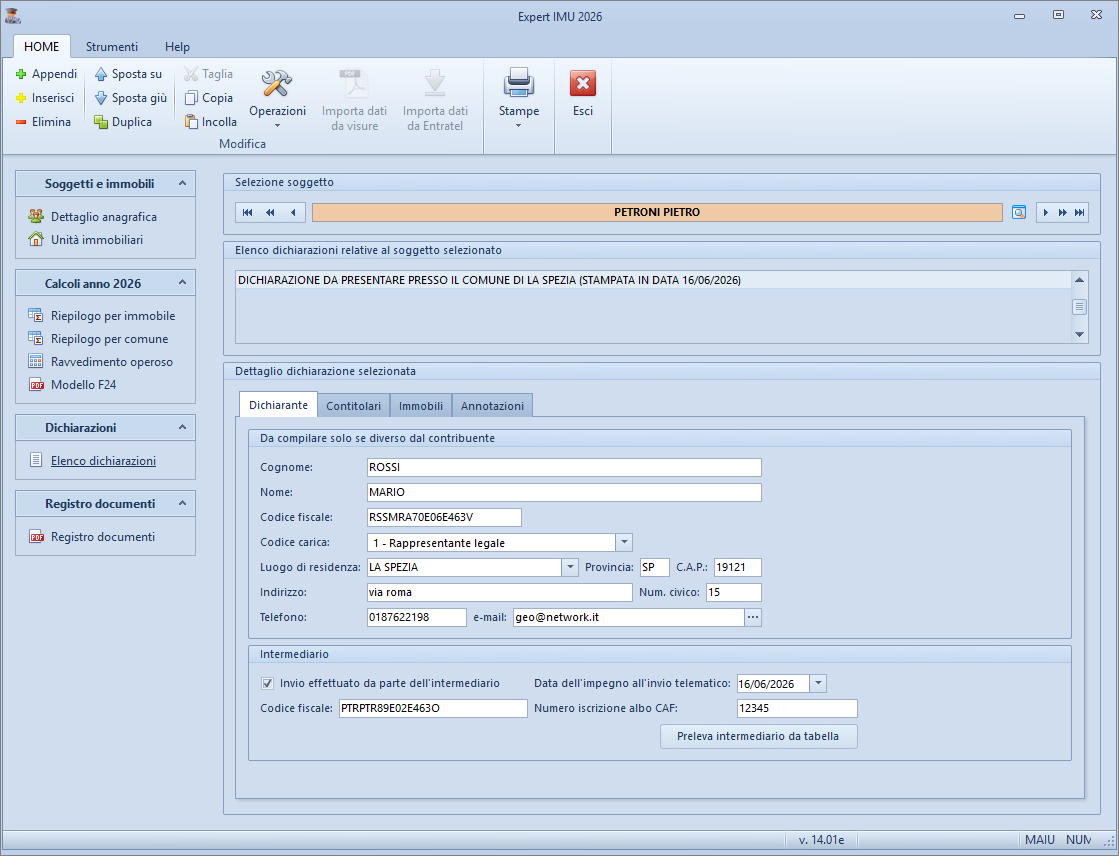The height and width of the screenshot is (856, 1119).
Task: Jump to first subject record arrow
Action: pyautogui.click(x=247, y=212)
